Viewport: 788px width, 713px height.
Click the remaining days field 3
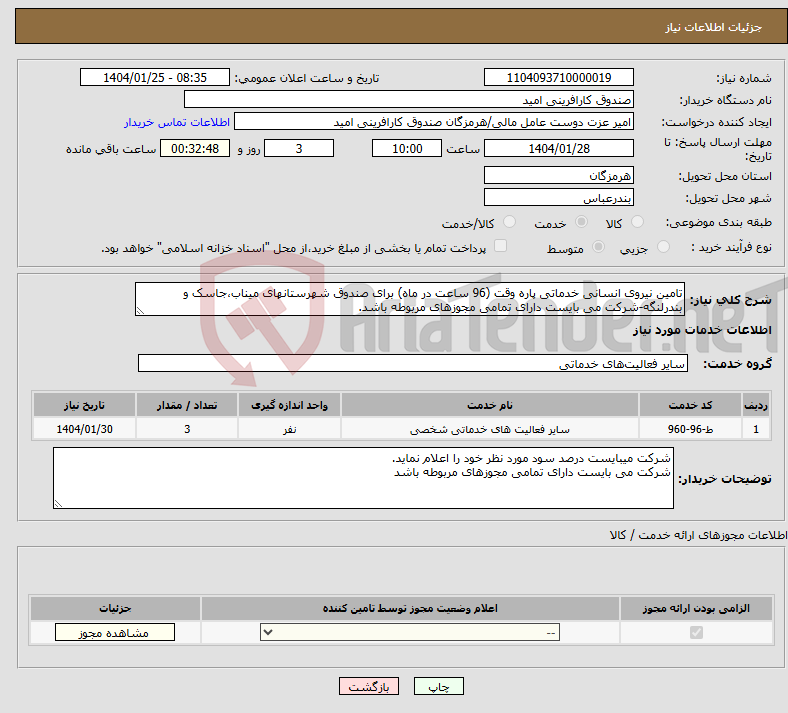tap(299, 148)
